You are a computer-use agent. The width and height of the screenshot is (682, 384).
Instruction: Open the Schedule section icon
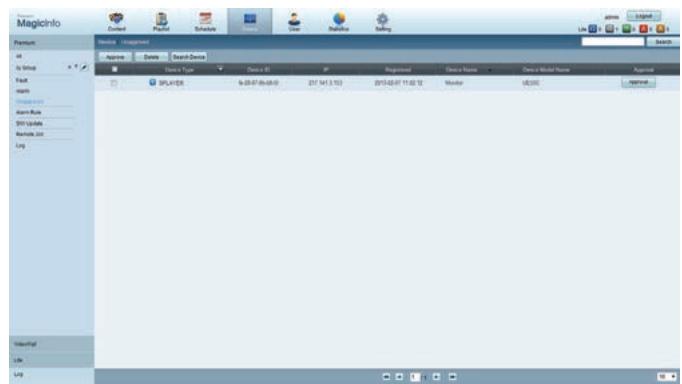pyautogui.click(x=205, y=21)
